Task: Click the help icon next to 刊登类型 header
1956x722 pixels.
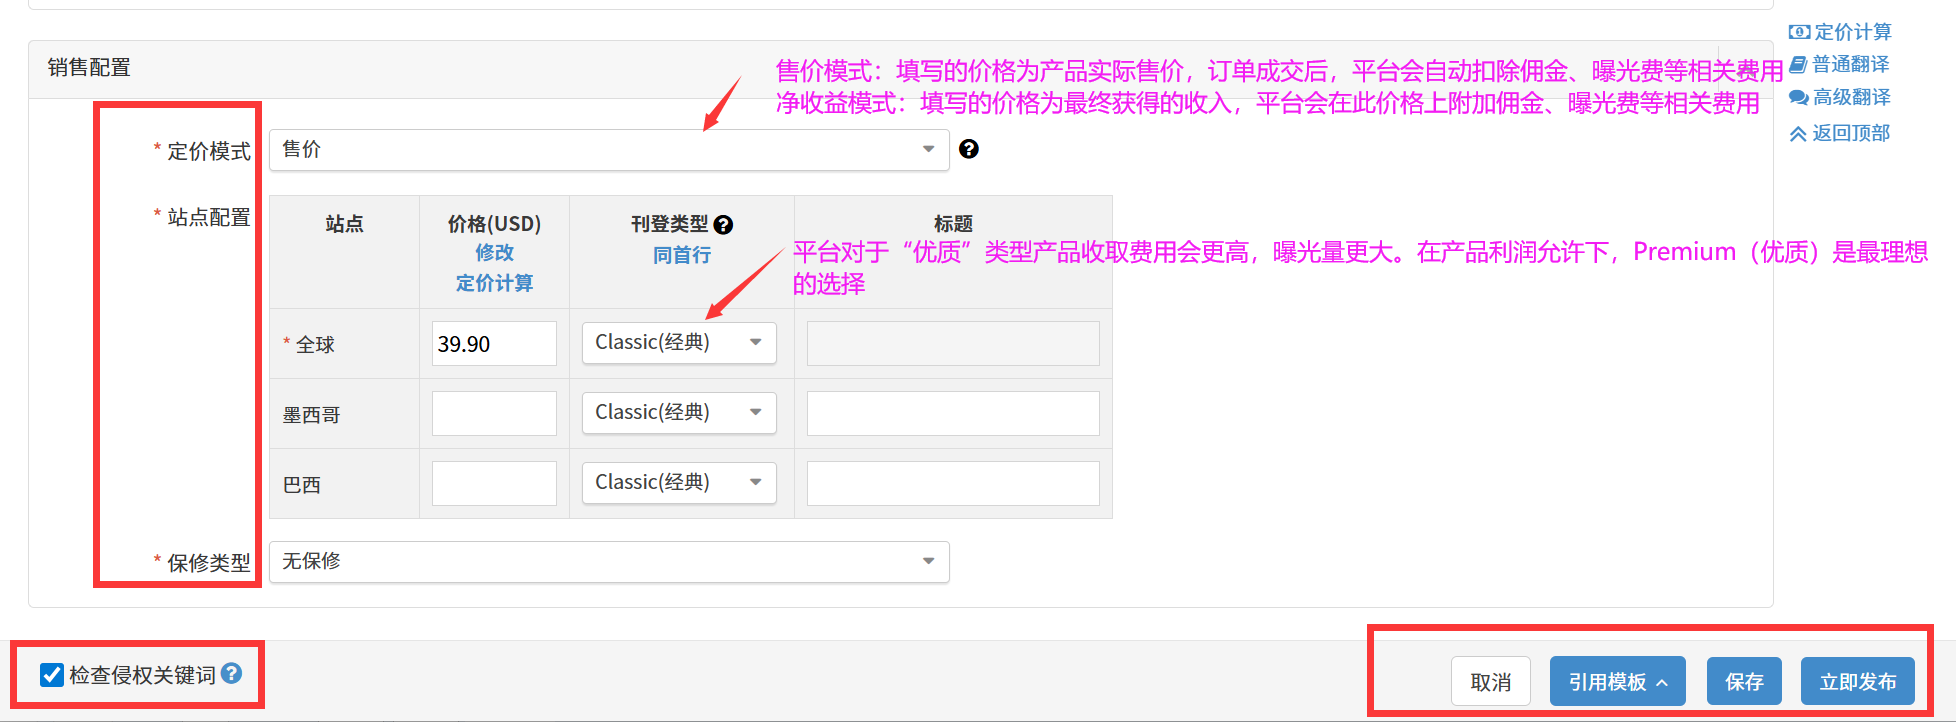Action: click(x=723, y=225)
